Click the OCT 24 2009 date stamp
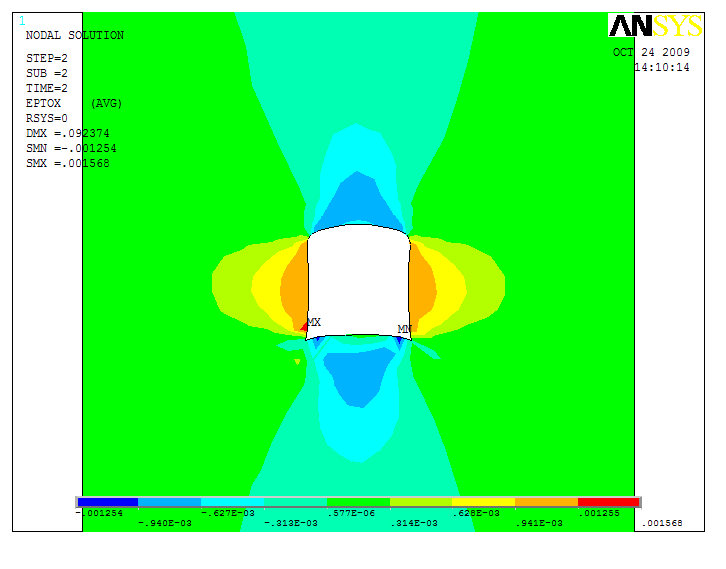 pyautogui.click(x=651, y=52)
